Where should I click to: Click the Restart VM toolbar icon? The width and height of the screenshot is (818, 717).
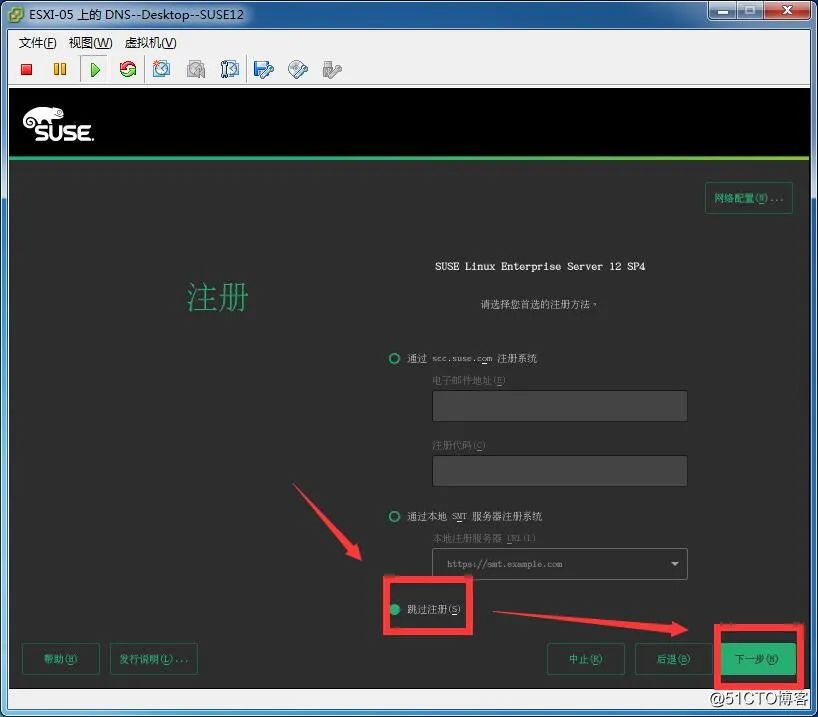click(x=128, y=69)
